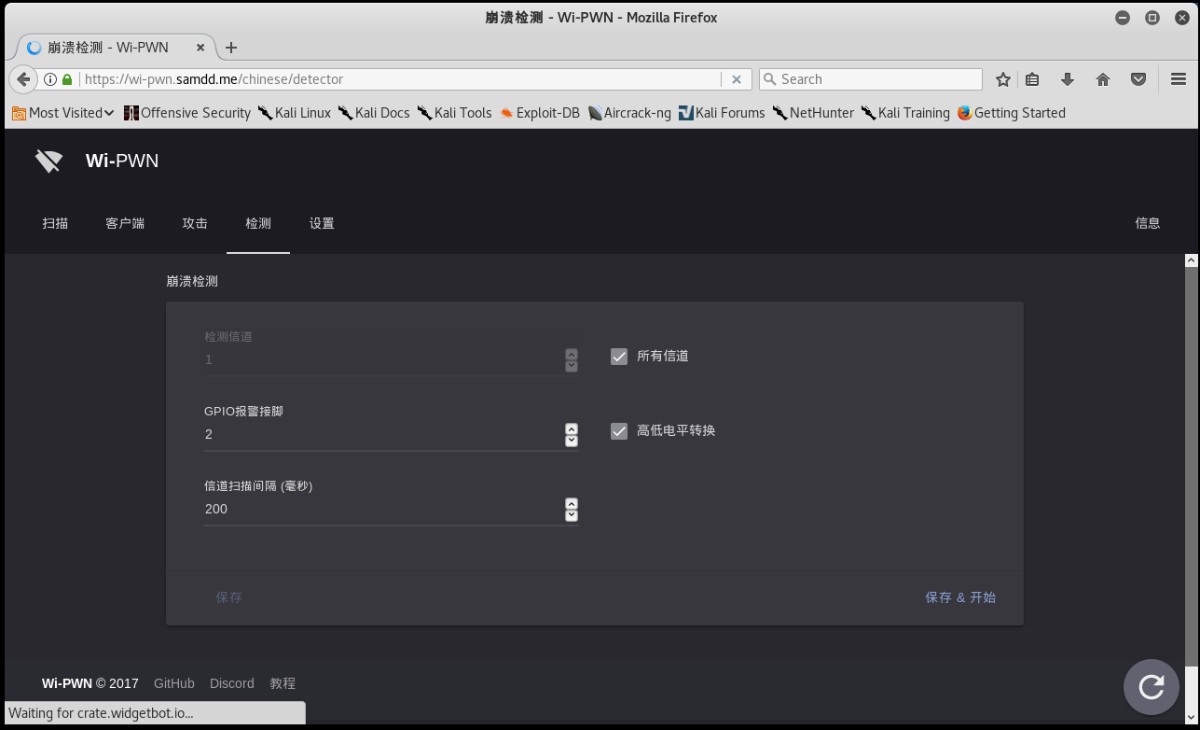Increase the GPIO报警接脚 value with up arrow
This screenshot has width=1200, height=730.
(571, 429)
